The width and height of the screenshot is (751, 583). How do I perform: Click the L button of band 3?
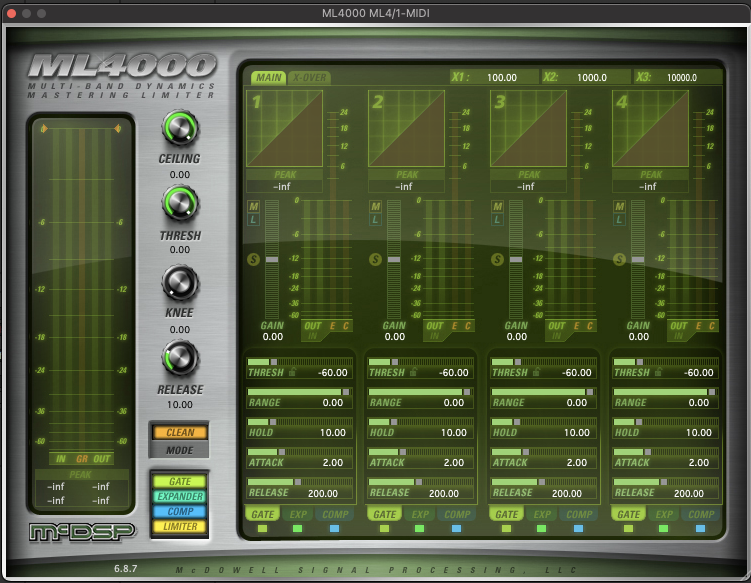498,220
